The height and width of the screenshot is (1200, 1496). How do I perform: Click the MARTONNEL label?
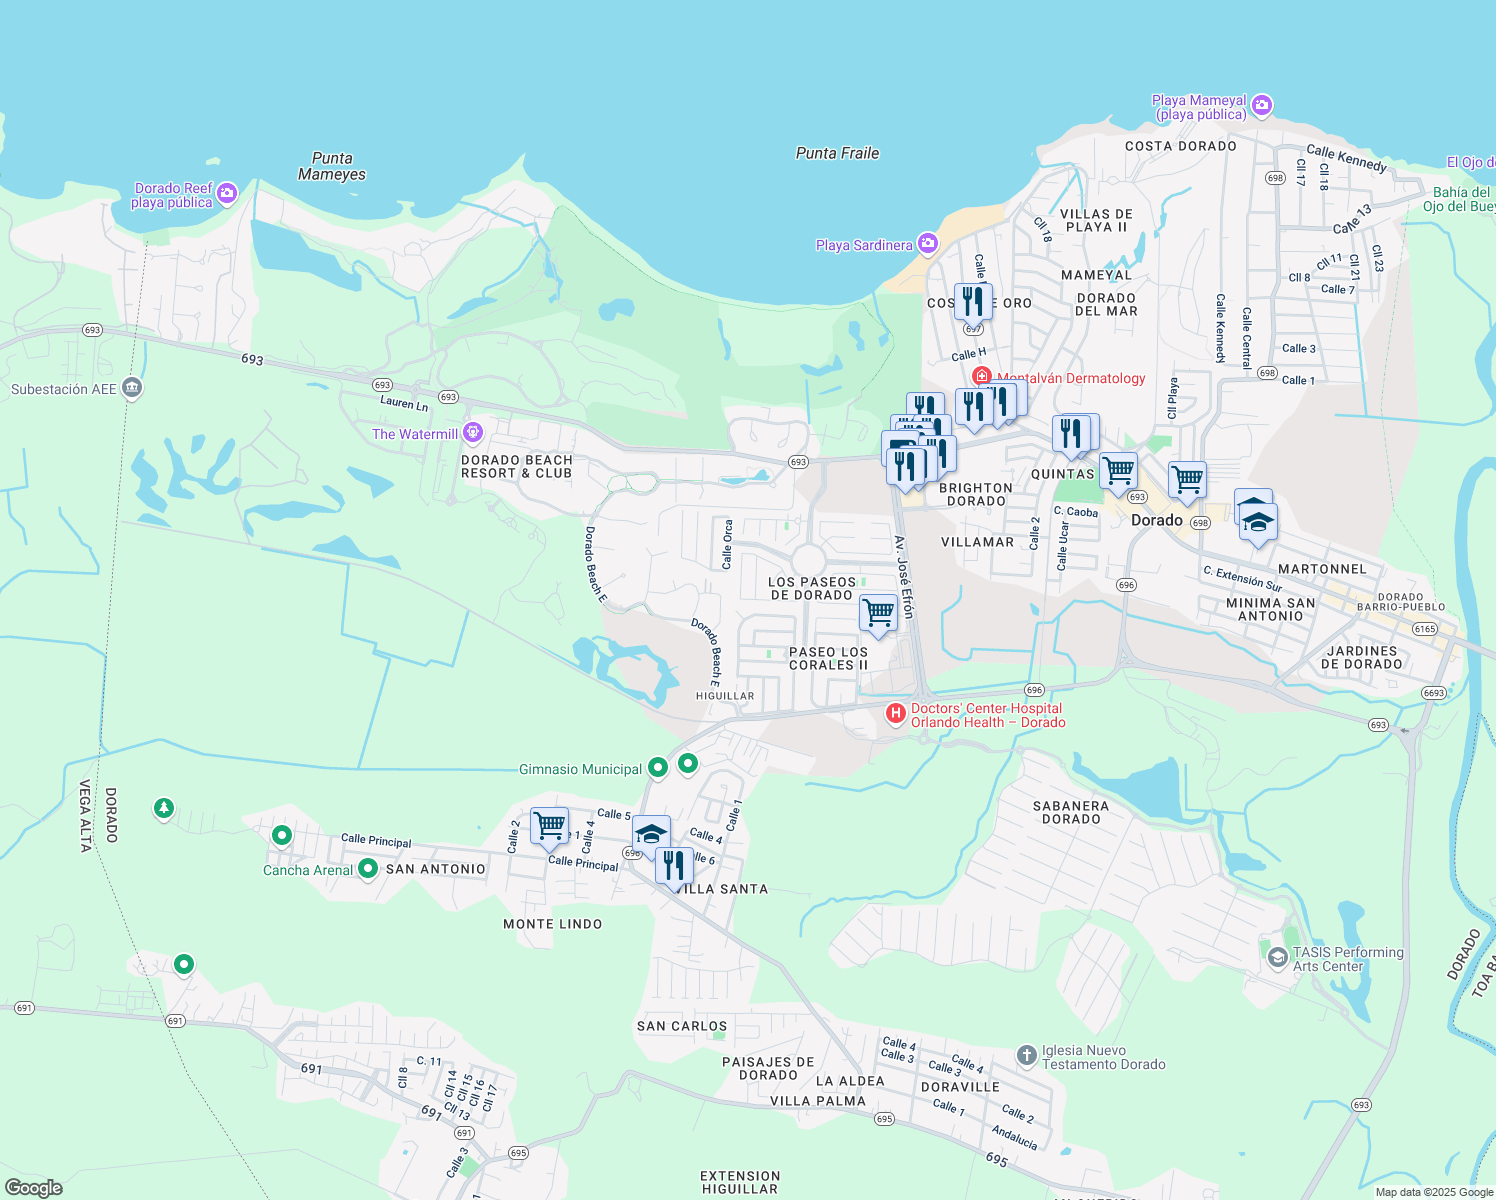1322,569
